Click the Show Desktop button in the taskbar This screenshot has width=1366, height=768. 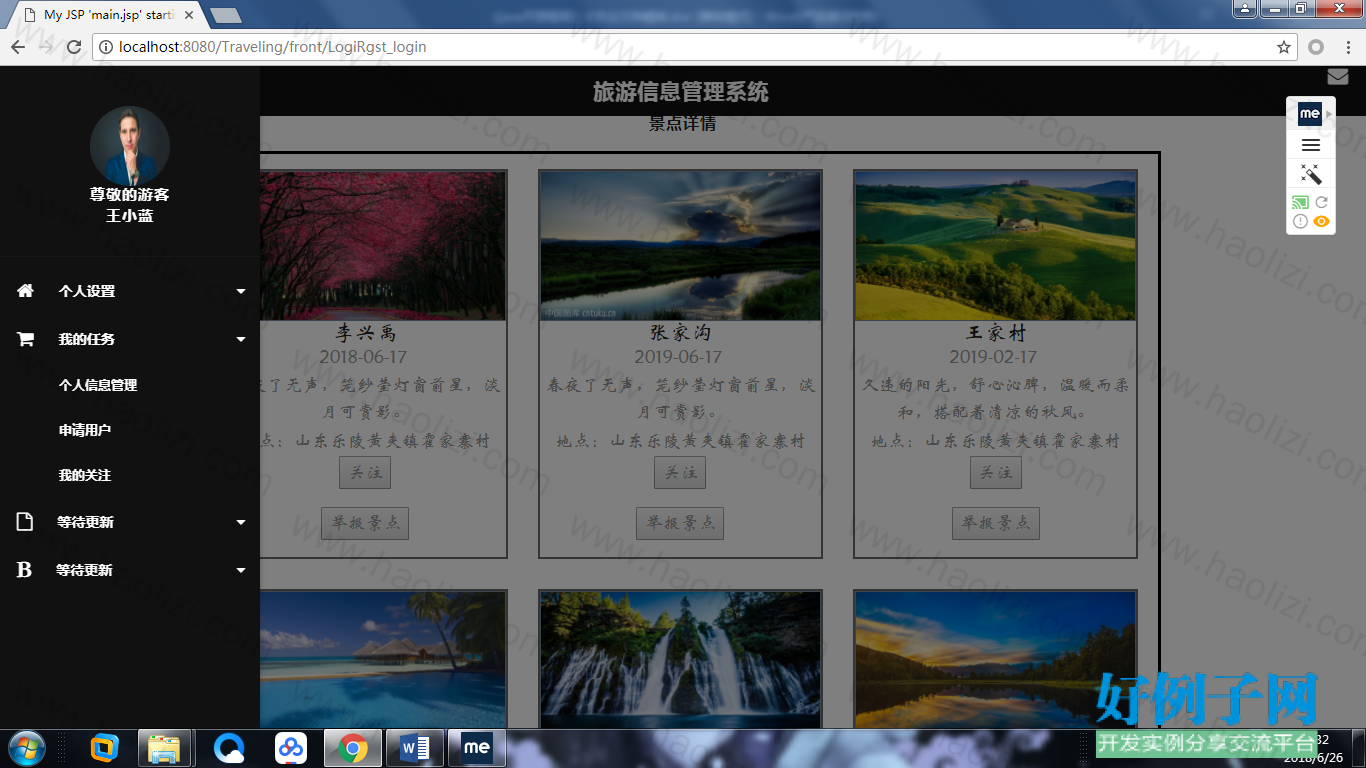click(x=1358, y=748)
